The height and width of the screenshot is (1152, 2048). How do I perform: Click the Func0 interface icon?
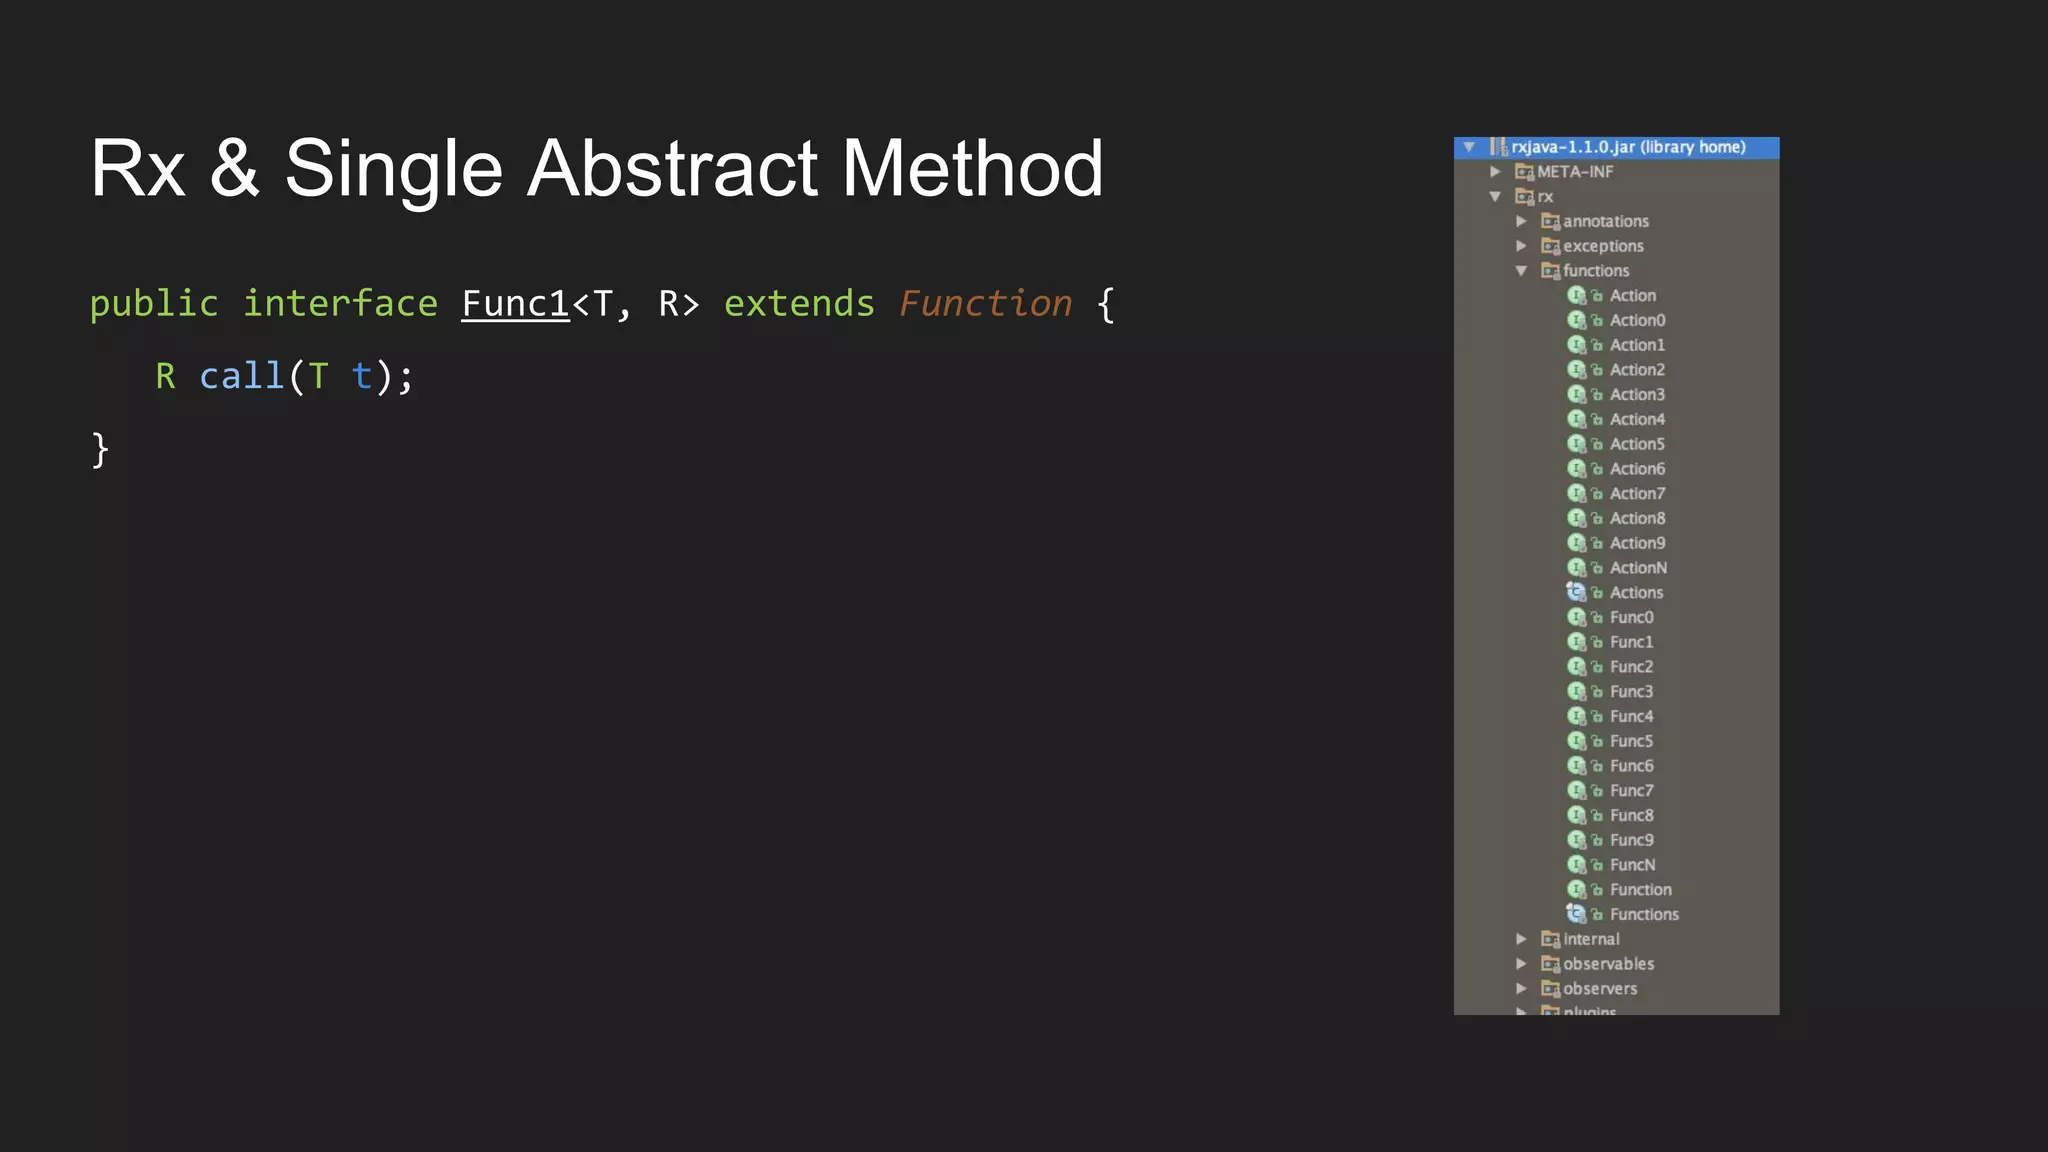[1577, 617]
